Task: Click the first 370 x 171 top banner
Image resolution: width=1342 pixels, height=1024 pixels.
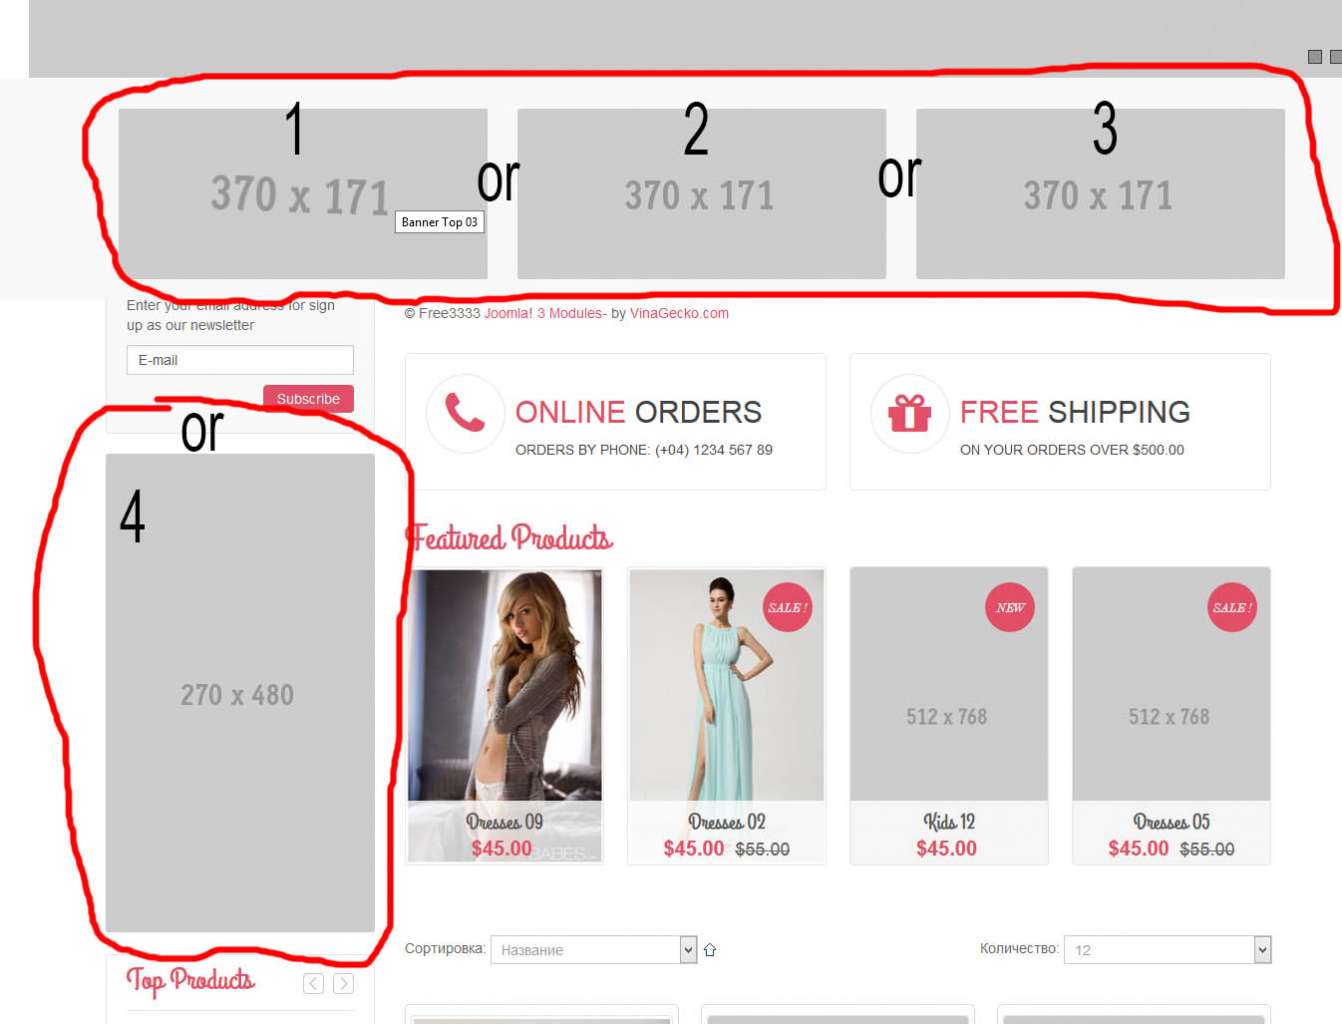Action: pyautogui.click(x=303, y=194)
